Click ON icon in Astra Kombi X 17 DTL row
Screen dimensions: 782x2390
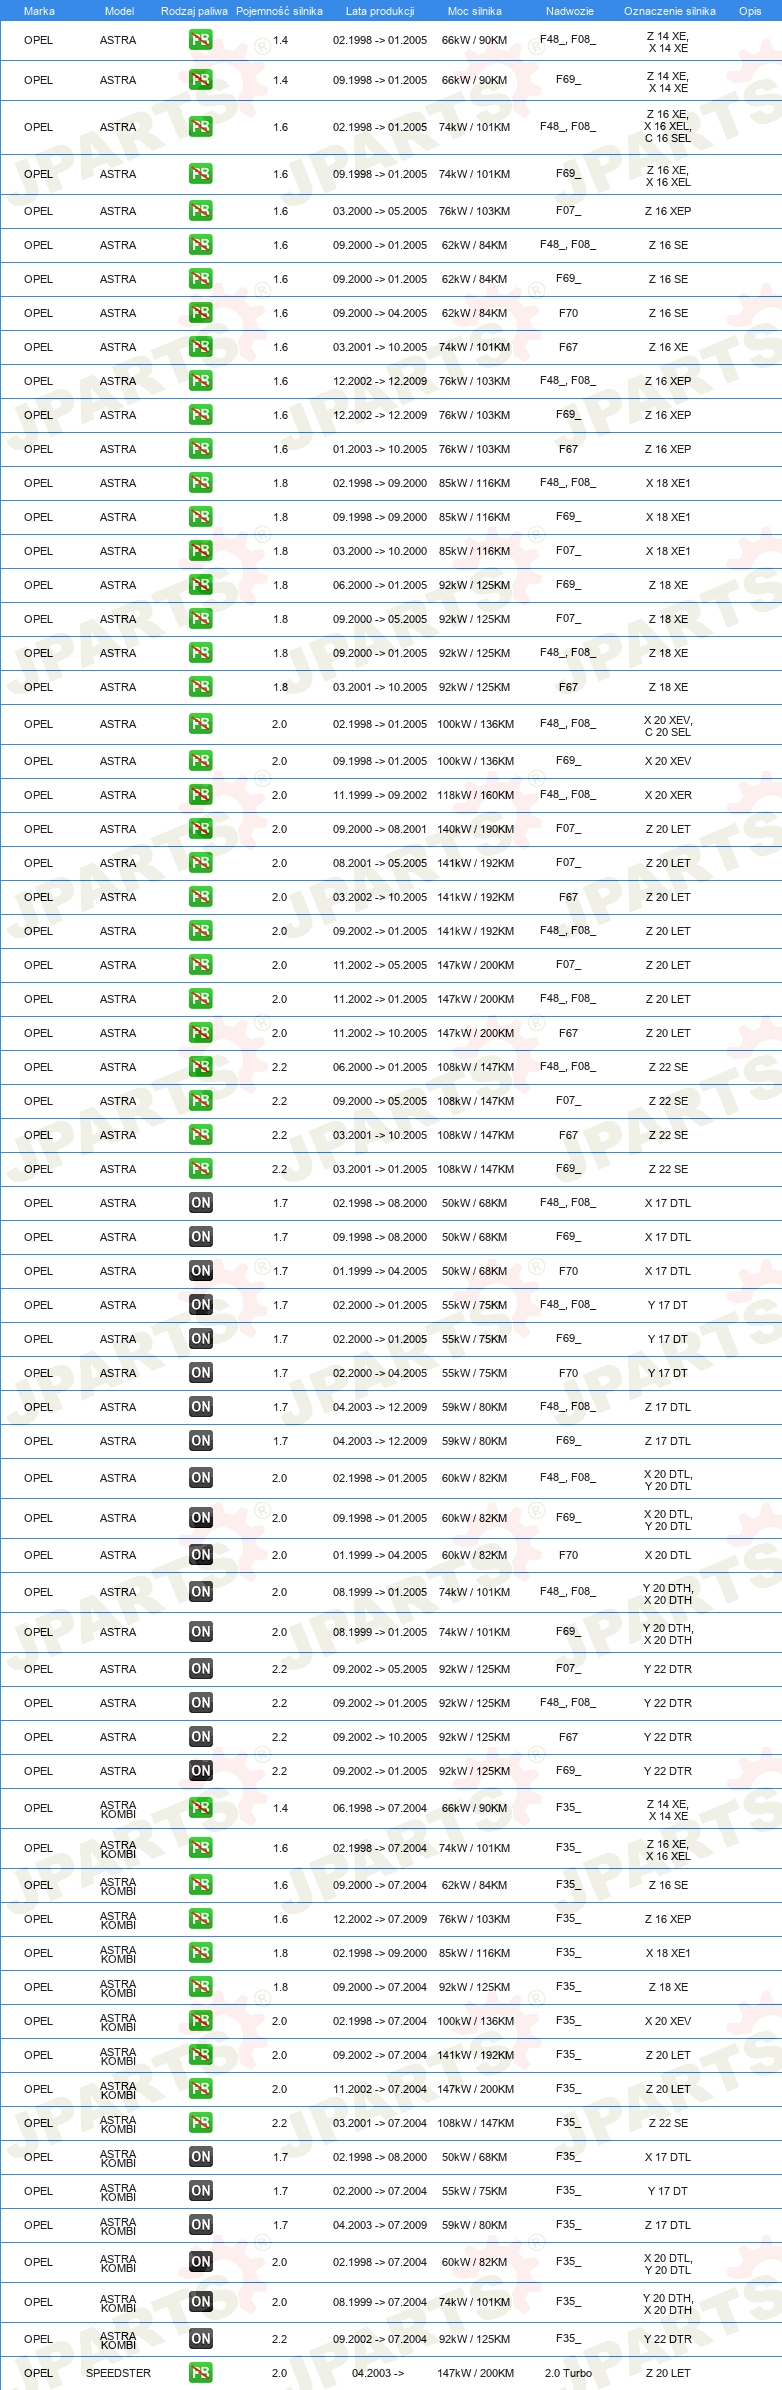tap(200, 2157)
